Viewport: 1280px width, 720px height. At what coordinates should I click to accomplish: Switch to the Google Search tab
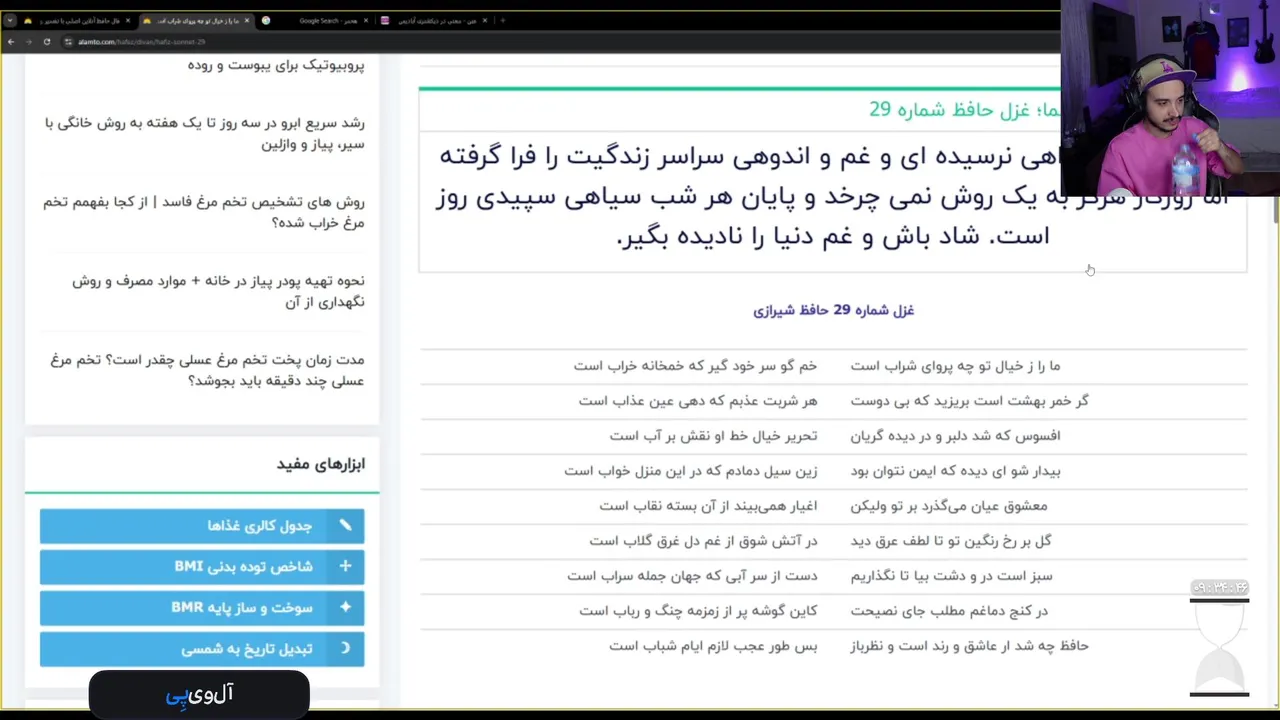315,21
